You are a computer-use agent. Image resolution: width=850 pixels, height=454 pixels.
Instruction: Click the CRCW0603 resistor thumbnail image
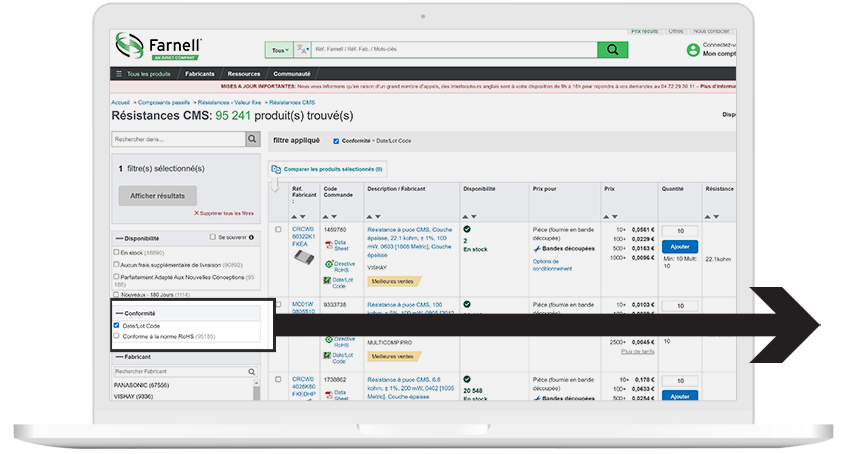(x=304, y=256)
